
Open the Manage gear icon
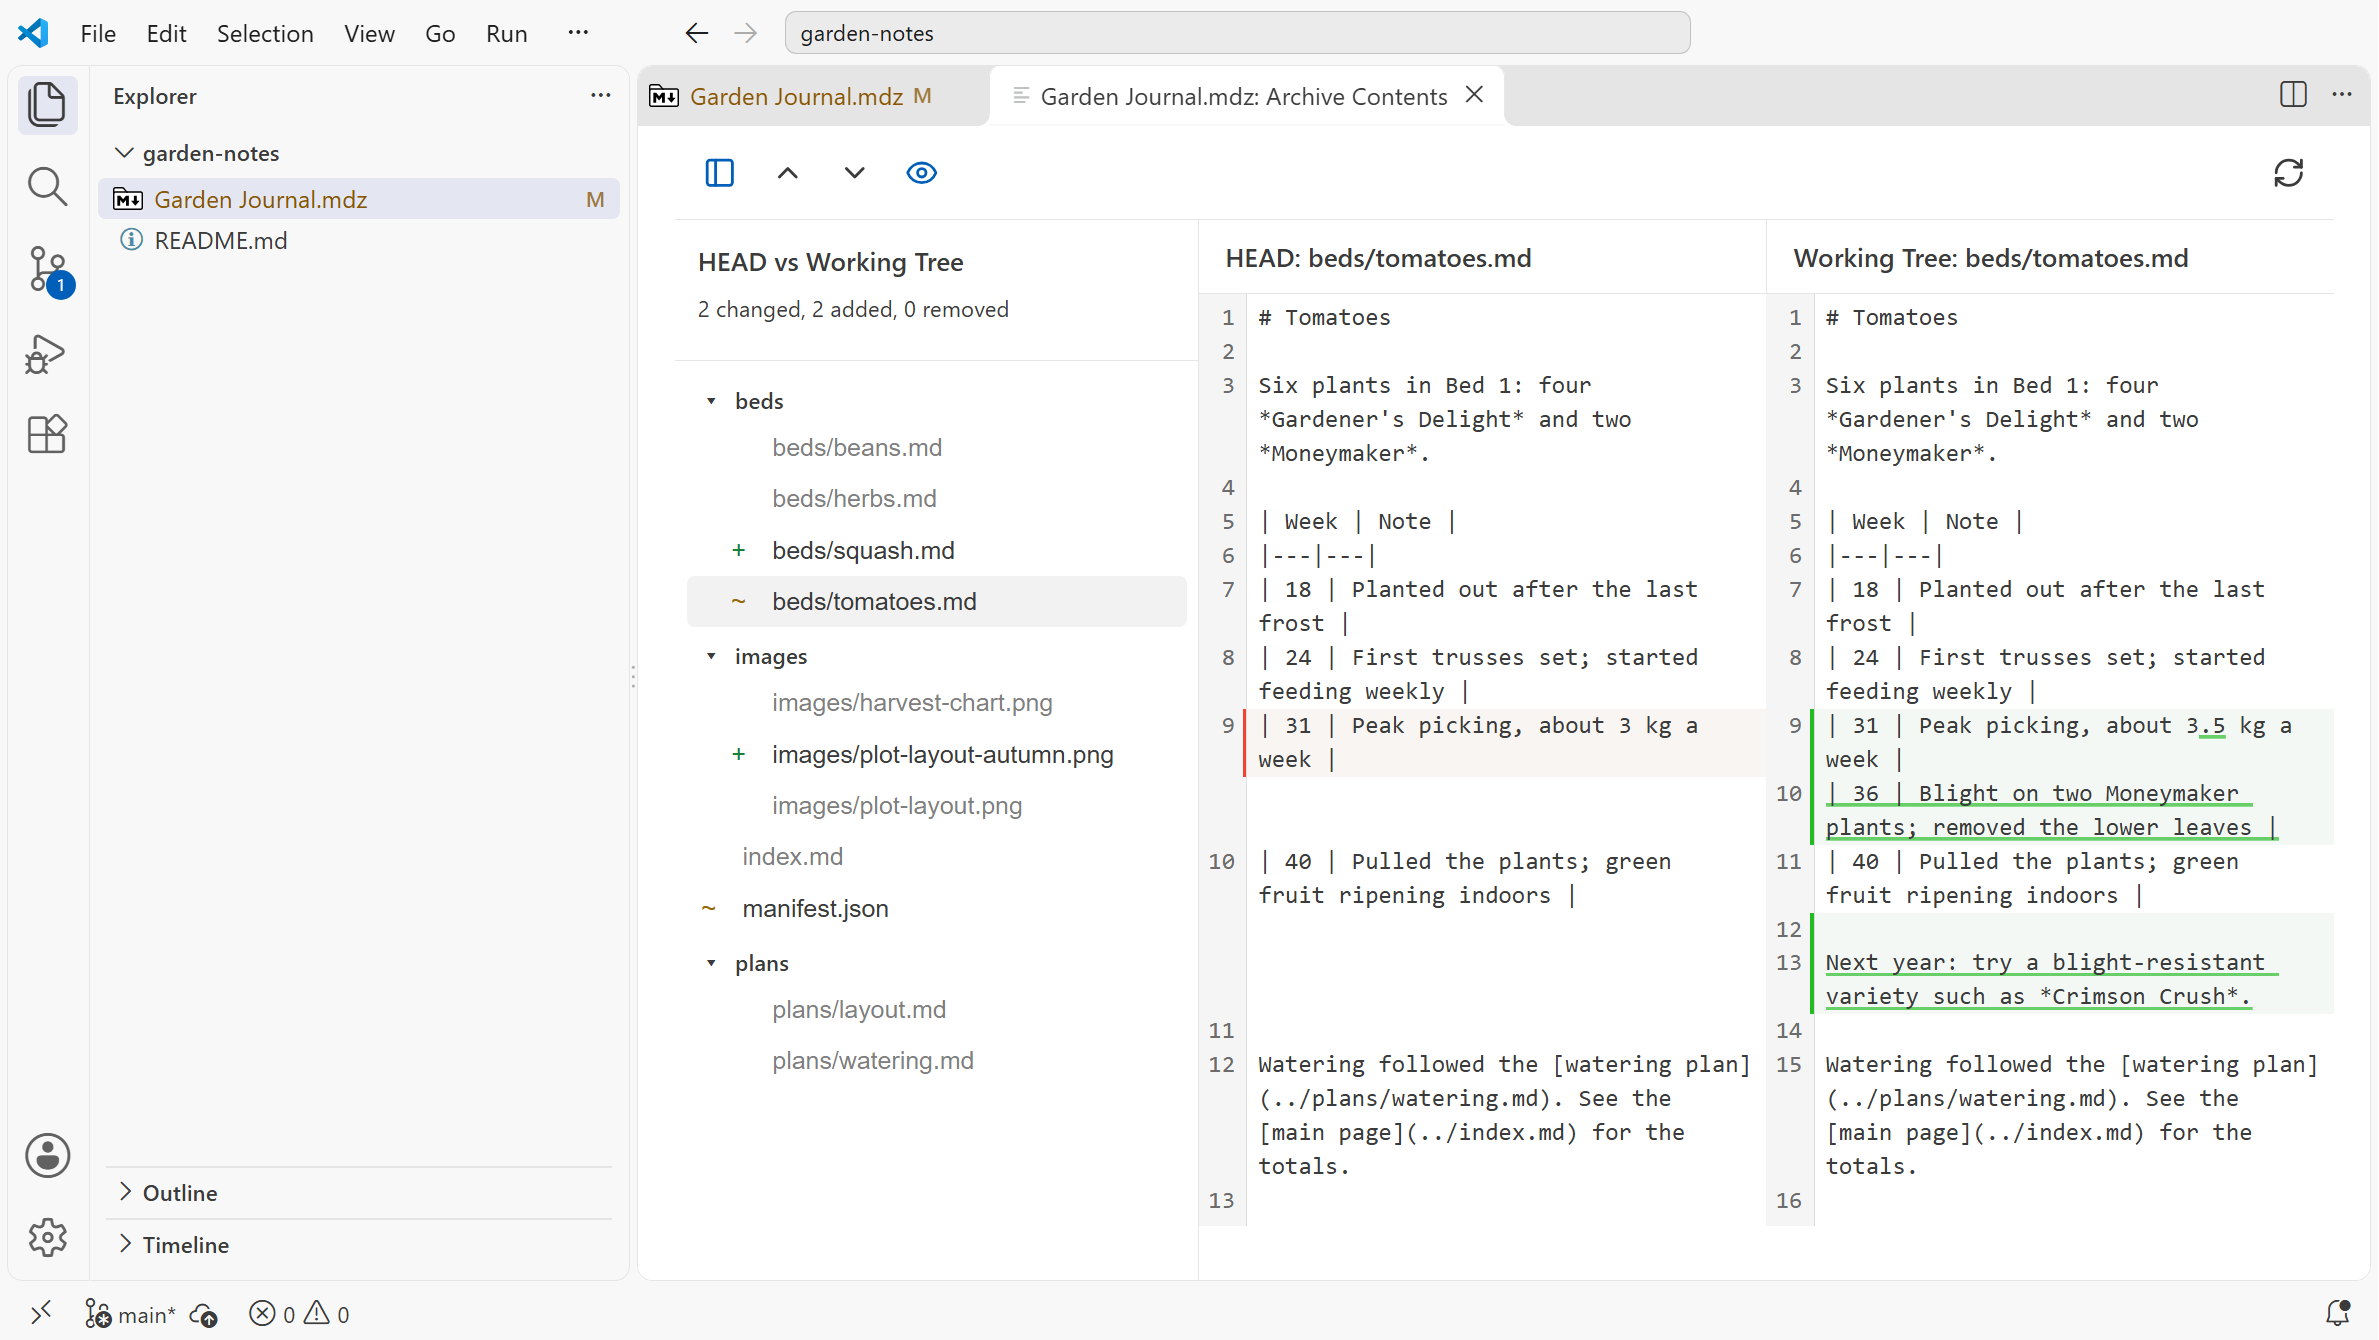47,1238
